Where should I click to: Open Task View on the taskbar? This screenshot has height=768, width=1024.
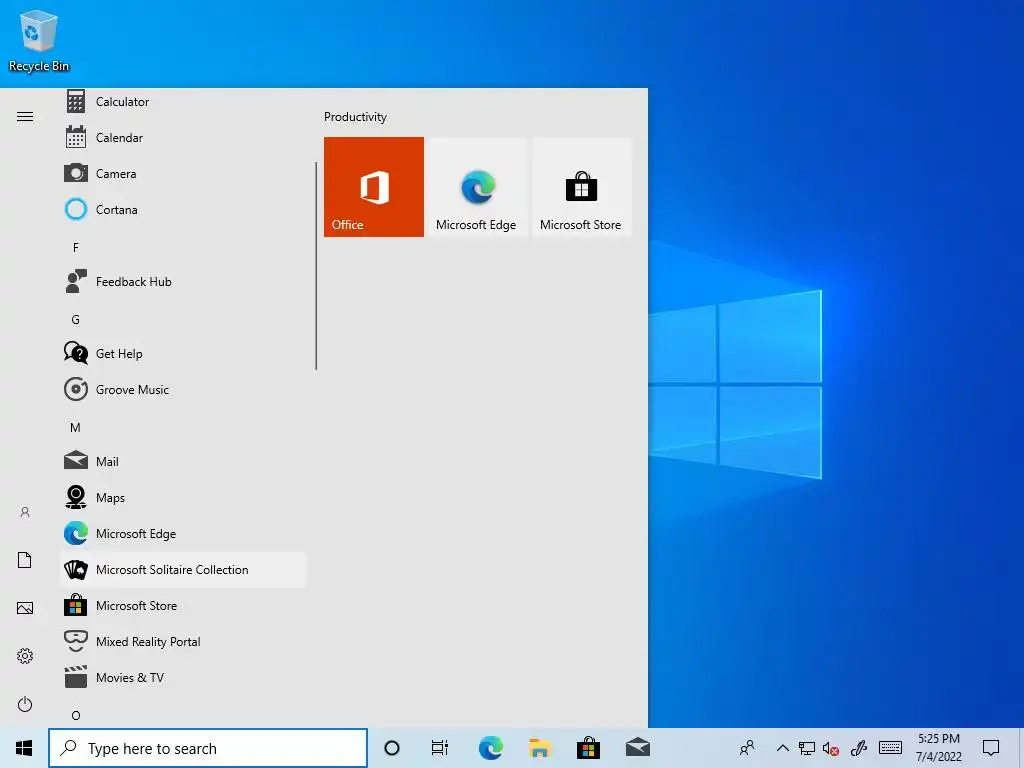[440, 748]
